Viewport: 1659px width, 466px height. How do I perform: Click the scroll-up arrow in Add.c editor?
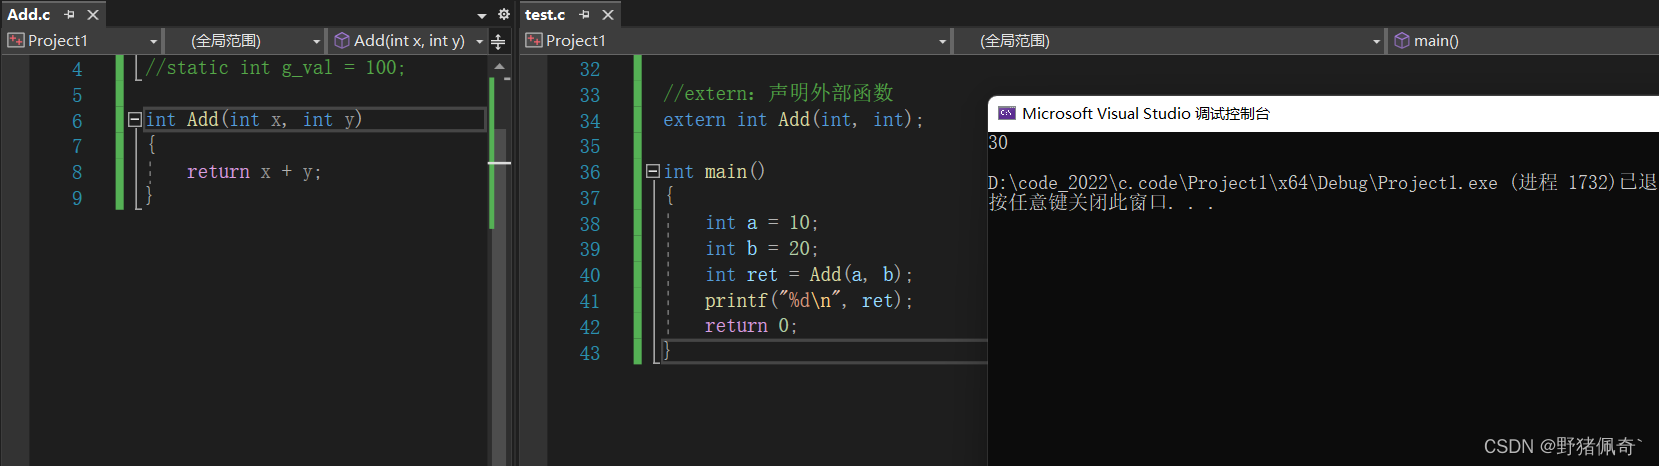(499, 66)
